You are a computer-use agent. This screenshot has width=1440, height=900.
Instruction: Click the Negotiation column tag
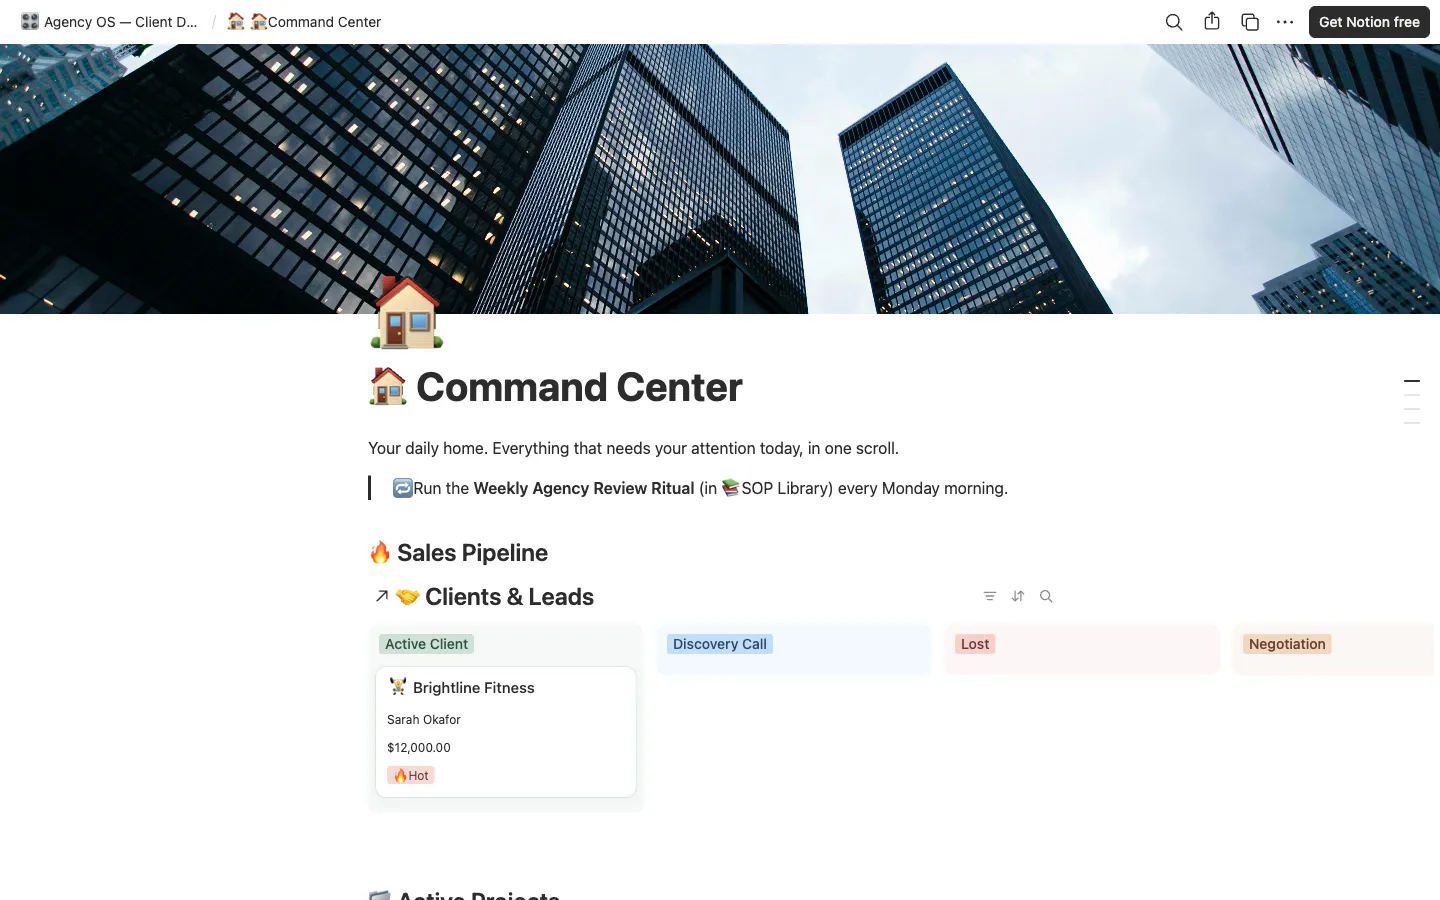tap(1287, 644)
